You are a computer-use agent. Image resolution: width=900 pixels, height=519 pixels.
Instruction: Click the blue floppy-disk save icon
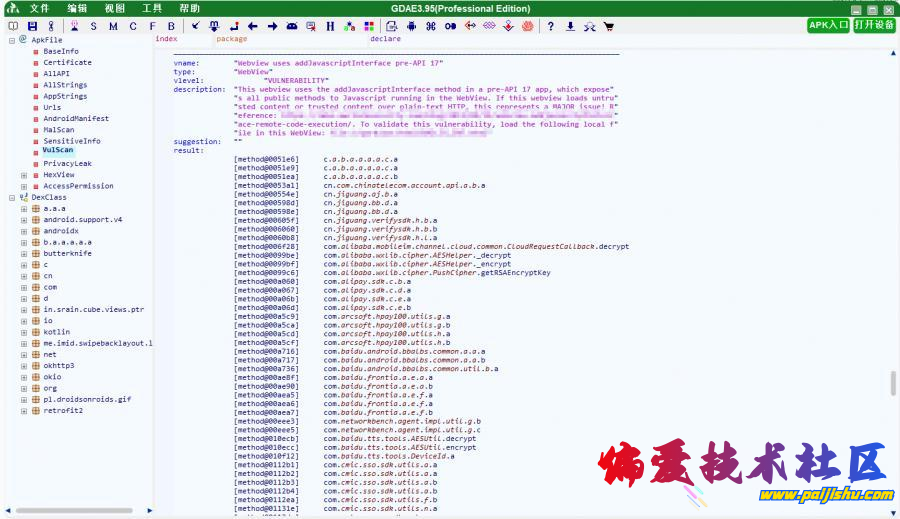tap(32, 26)
